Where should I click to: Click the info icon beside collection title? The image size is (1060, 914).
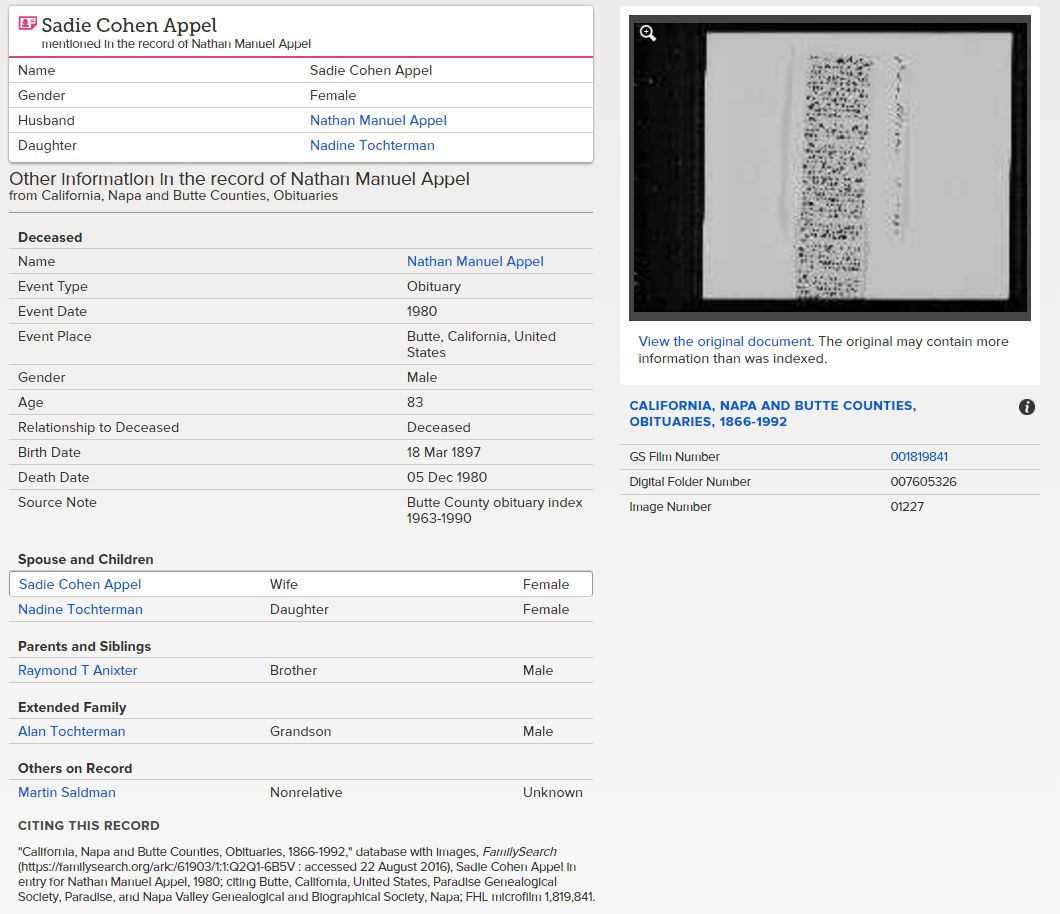coord(1026,407)
